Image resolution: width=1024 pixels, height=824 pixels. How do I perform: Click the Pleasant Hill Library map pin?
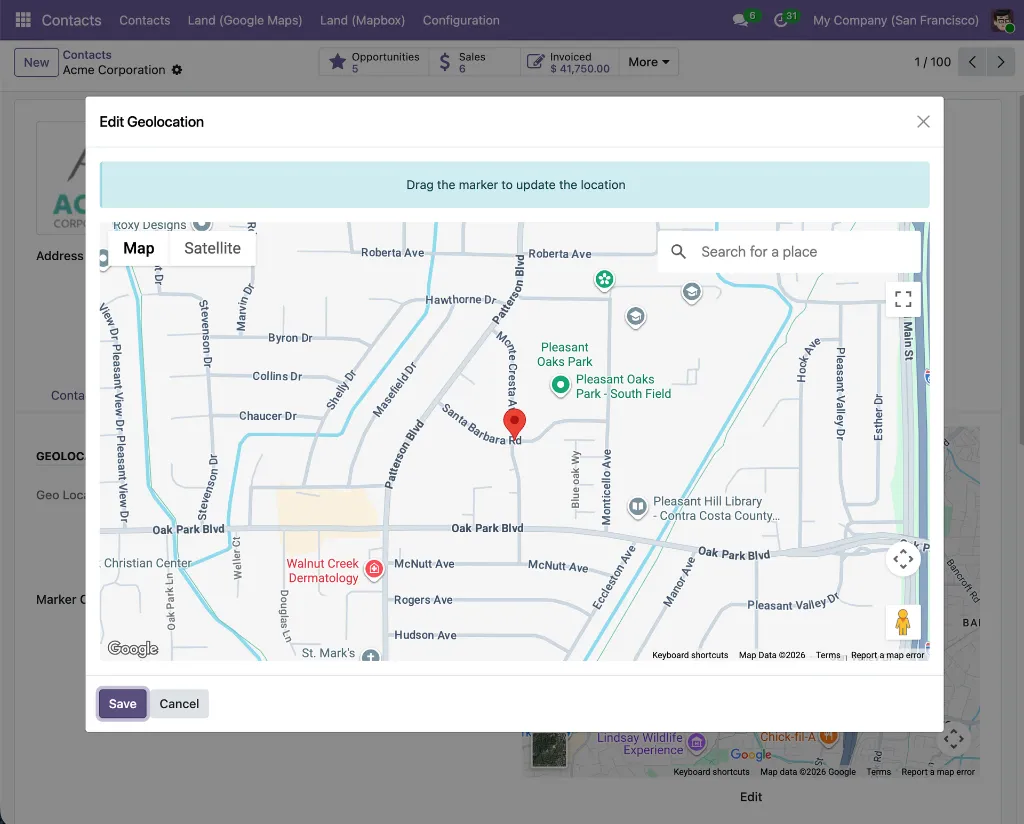click(x=637, y=507)
